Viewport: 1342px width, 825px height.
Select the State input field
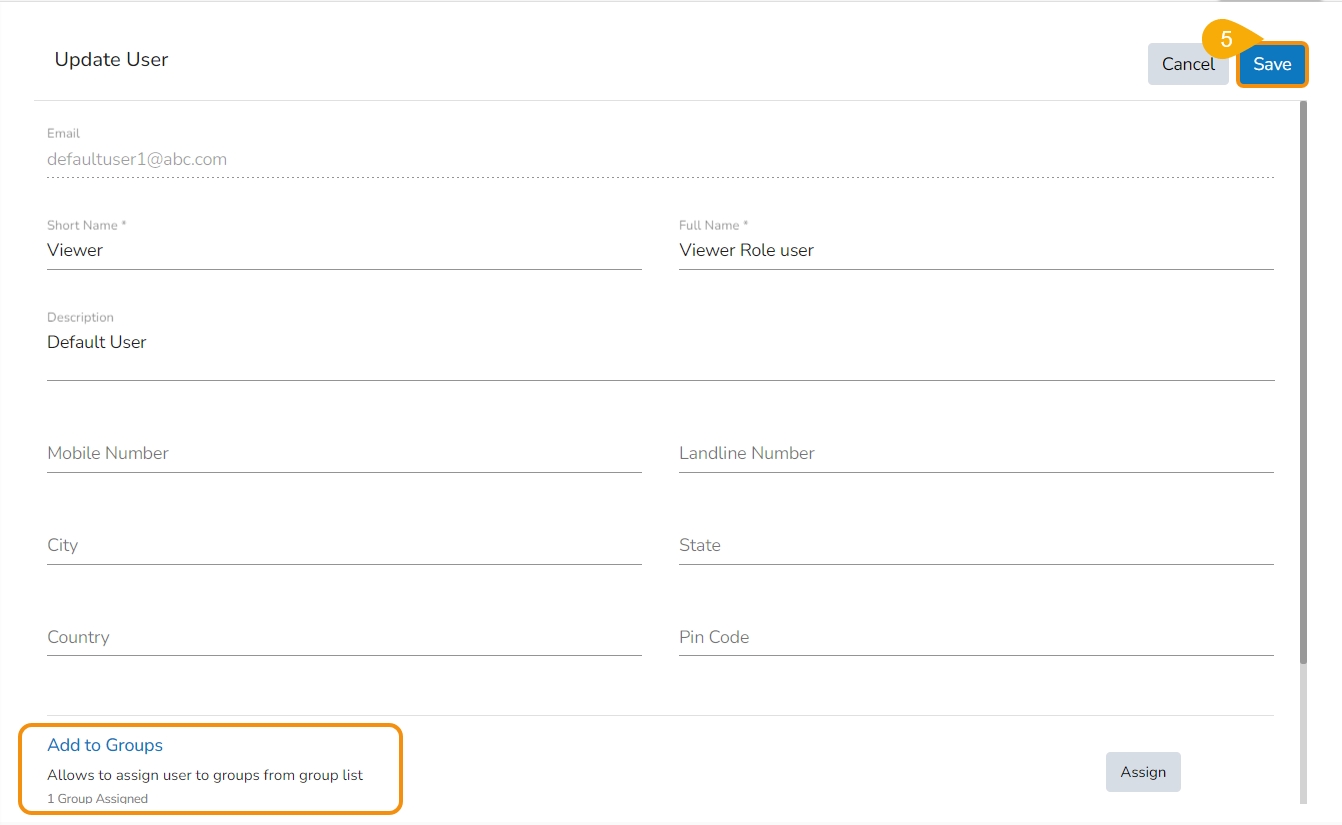(x=975, y=546)
